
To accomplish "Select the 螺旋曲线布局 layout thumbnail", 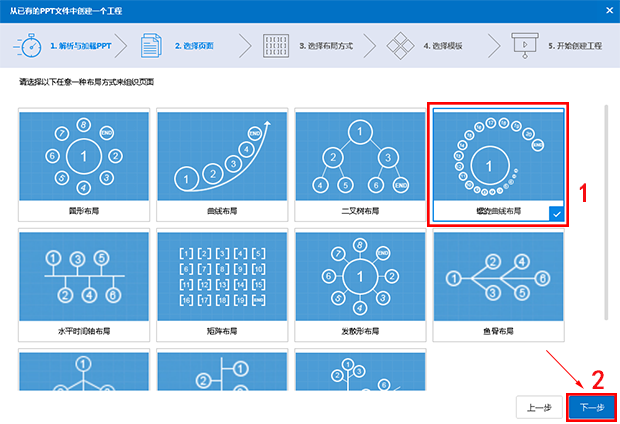I will [498, 156].
